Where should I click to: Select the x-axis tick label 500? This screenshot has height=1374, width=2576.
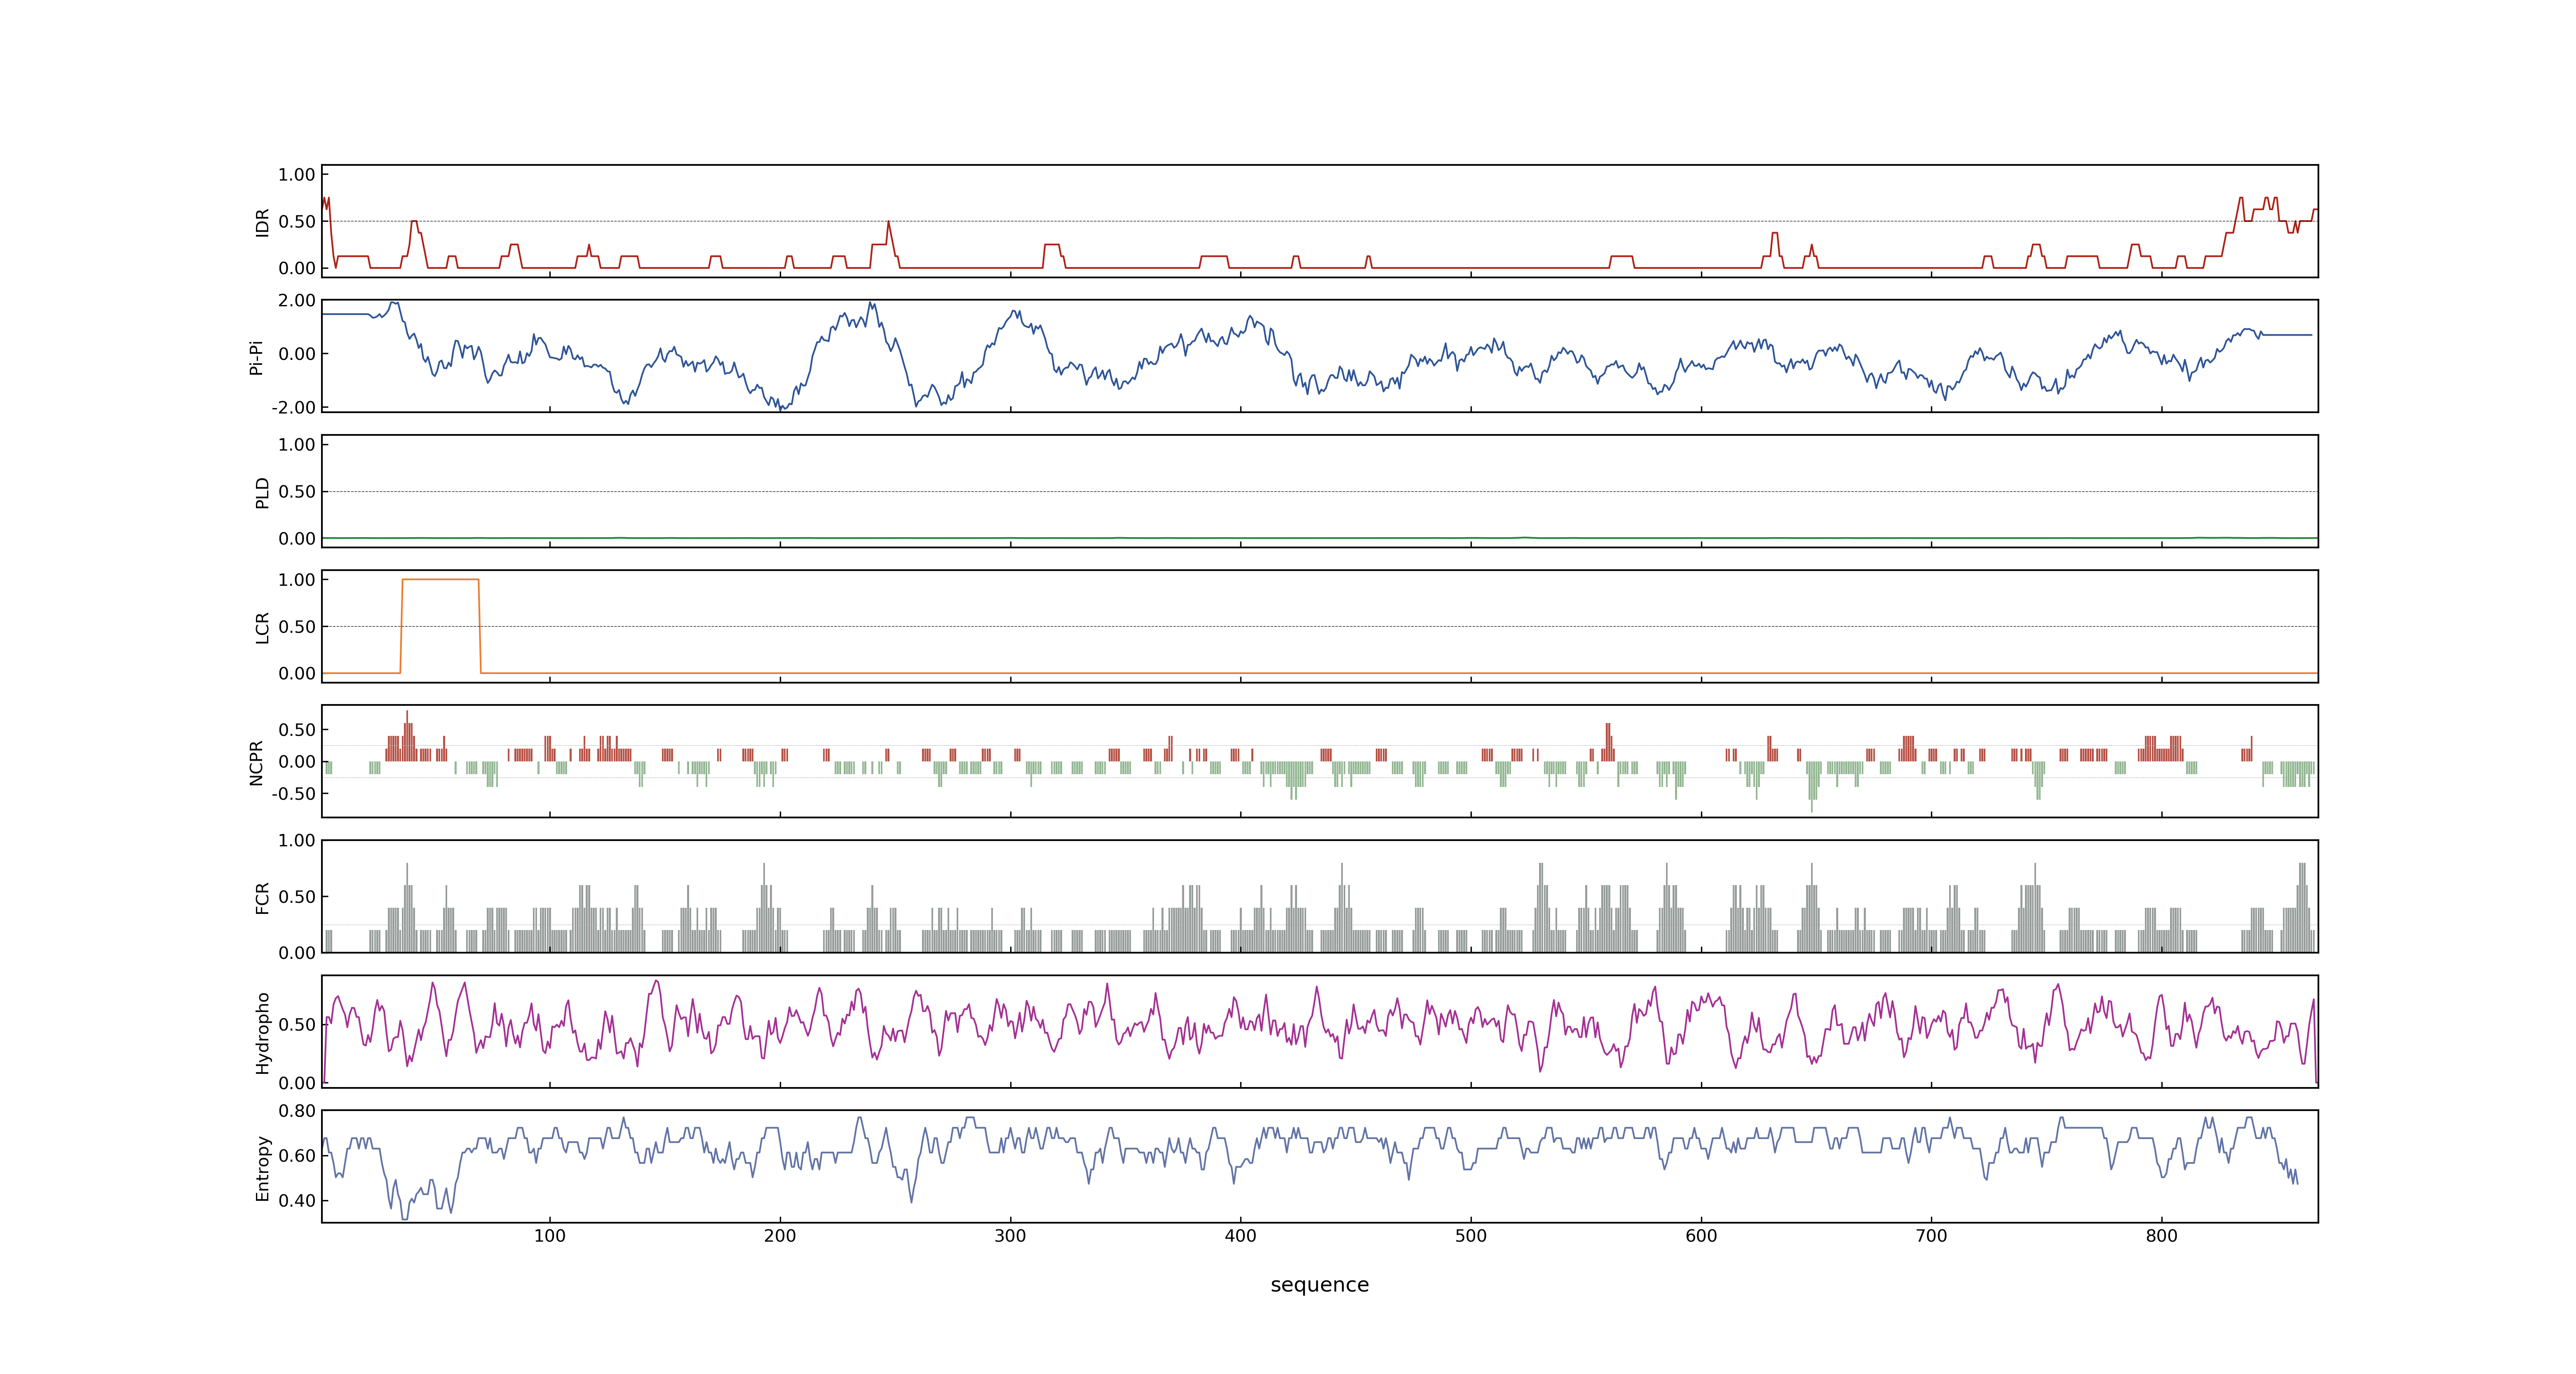[1471, 1236]
